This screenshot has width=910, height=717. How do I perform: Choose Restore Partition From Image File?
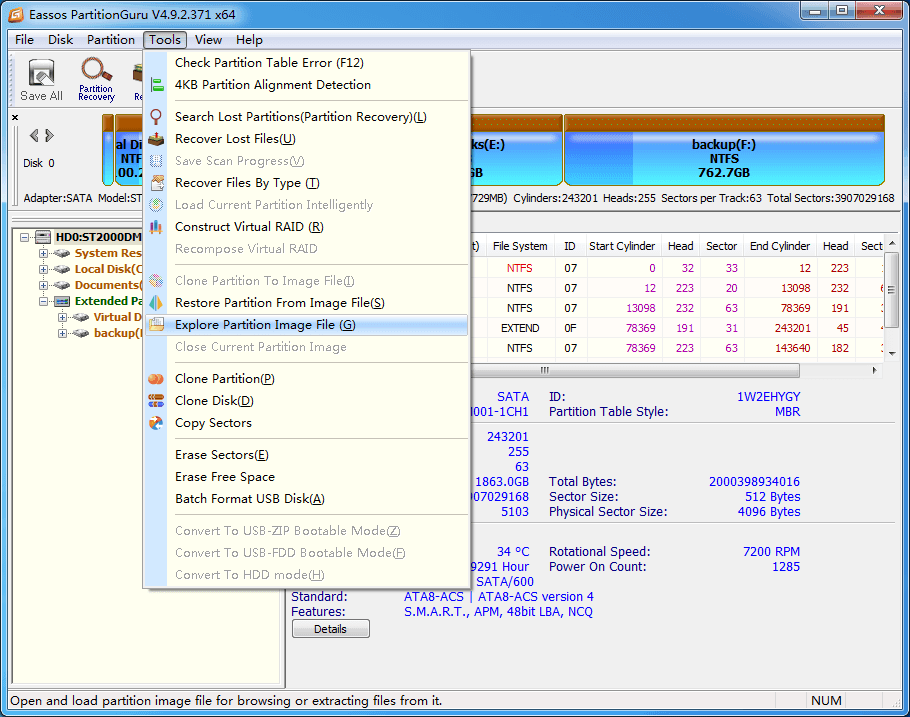pyautogui.click(x=306, y=303)
